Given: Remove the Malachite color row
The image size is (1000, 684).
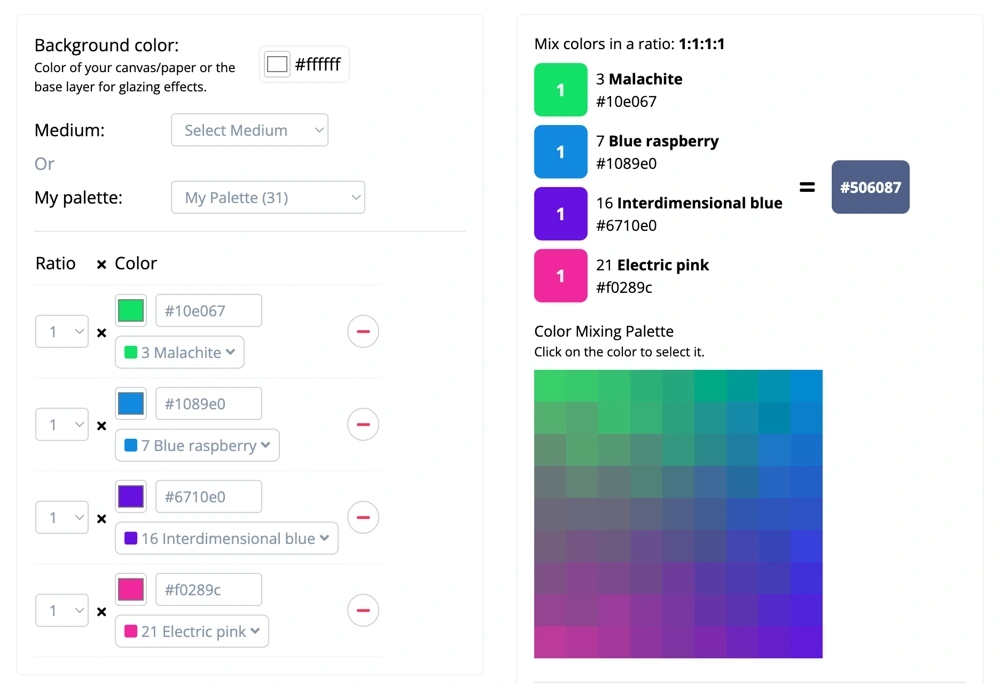Looking at the screenshot, I should [363, 331].
